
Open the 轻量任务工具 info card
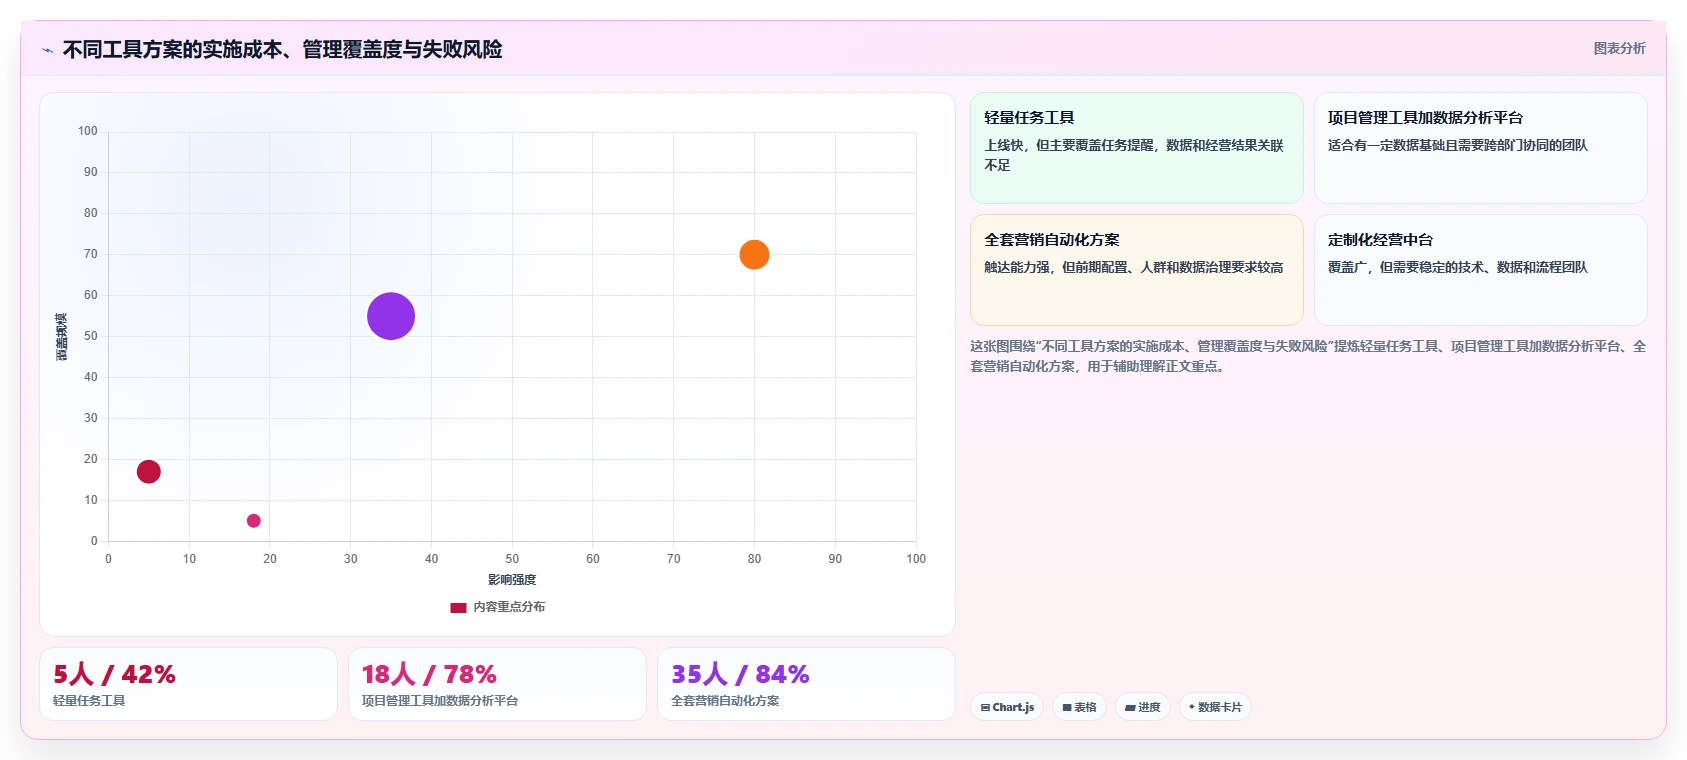click(1137, 148)
